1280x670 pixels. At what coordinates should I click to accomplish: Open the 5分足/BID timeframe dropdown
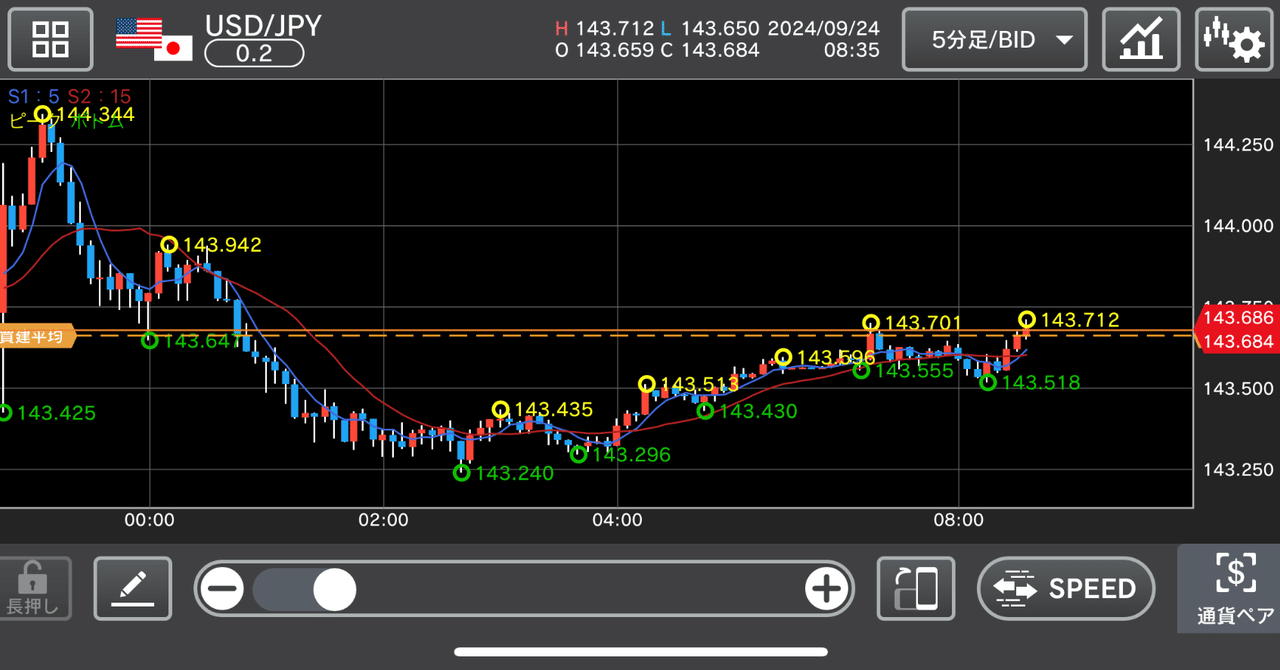point(993,39)
